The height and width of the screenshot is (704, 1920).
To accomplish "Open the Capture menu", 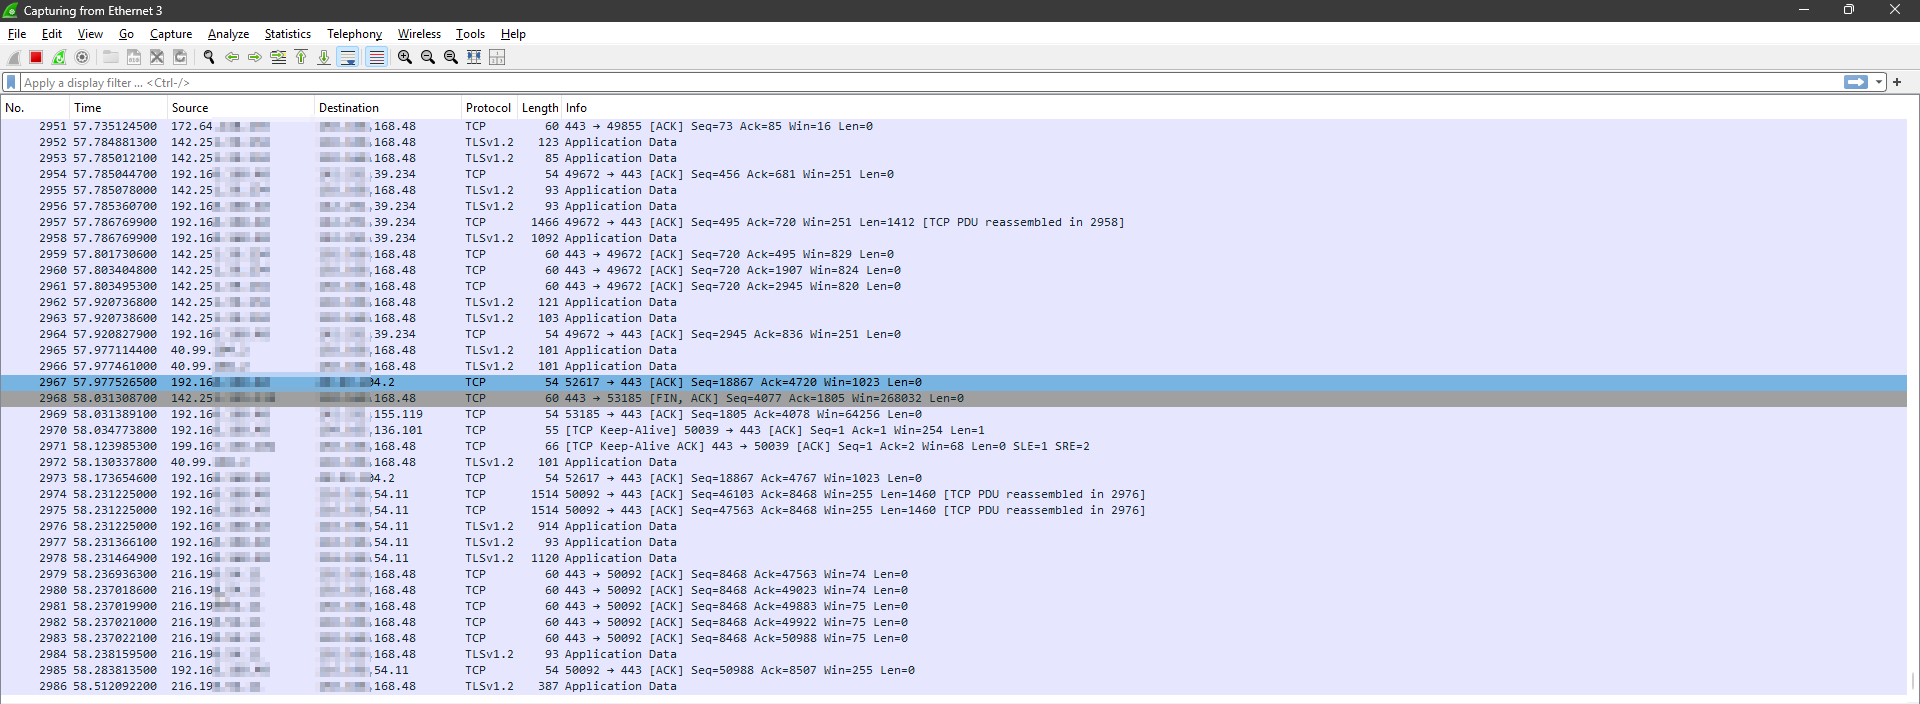I will [x=171, y=34].
